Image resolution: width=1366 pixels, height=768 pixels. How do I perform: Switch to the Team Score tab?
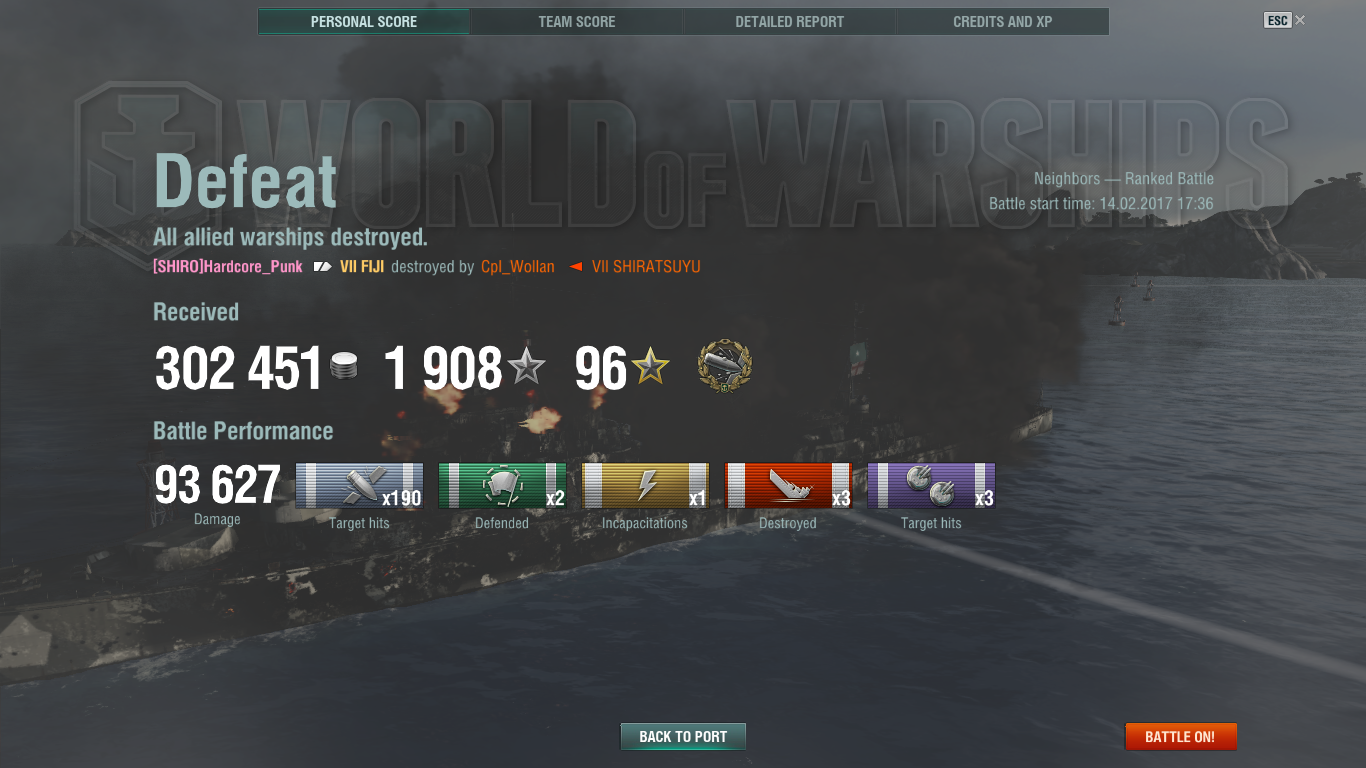pyautogui.click(x=577, y=22)
